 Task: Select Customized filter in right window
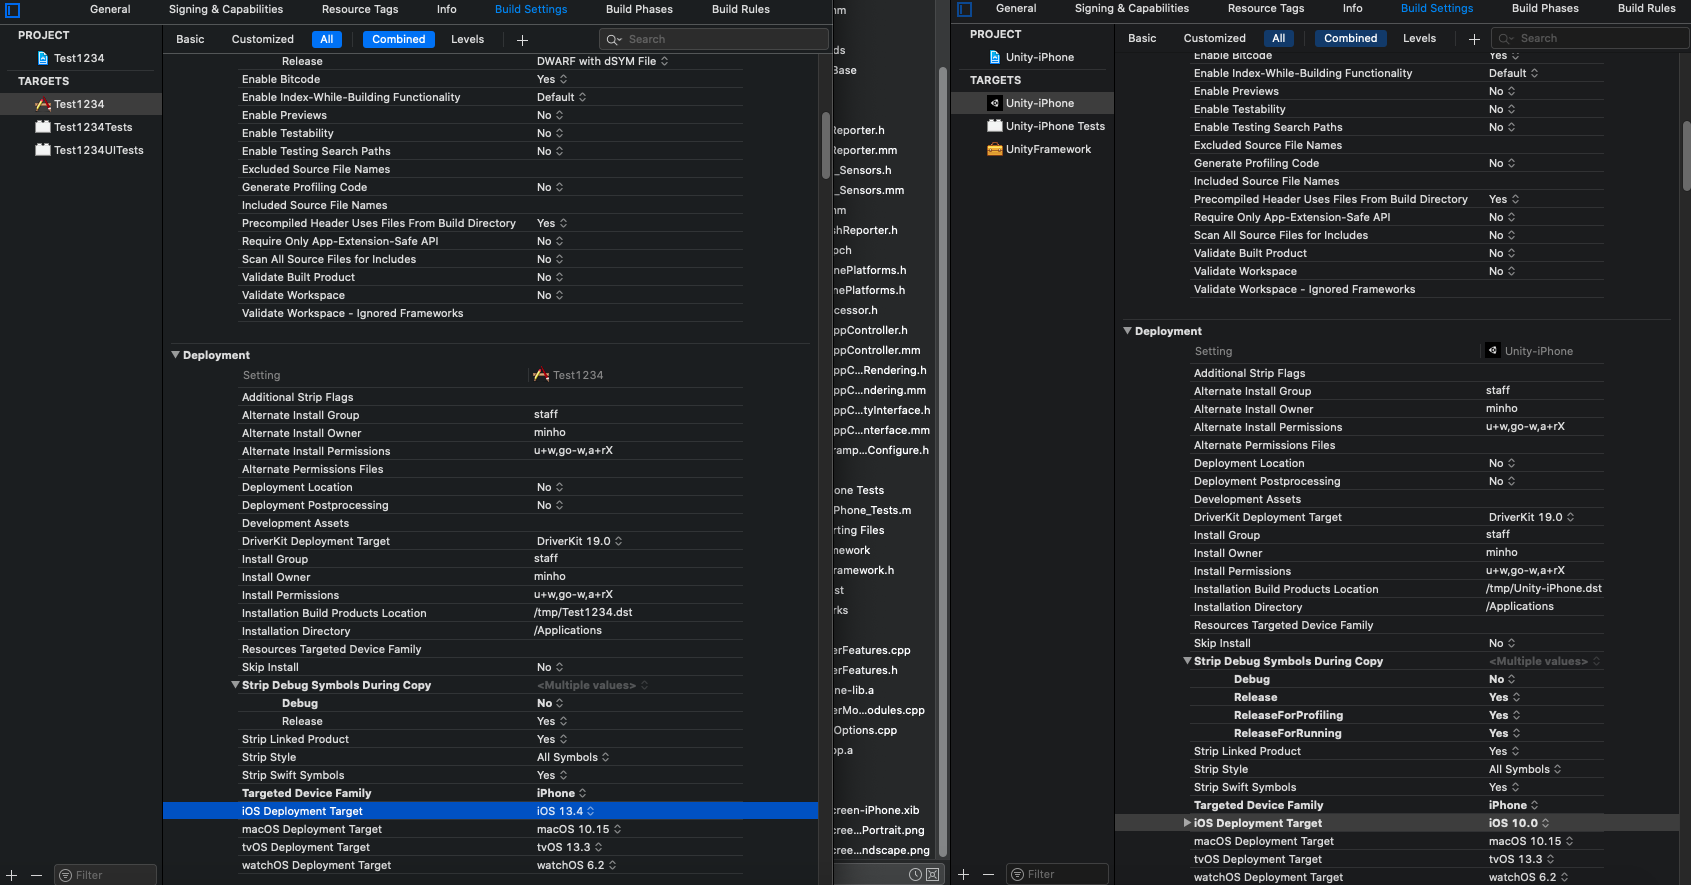1214,38
